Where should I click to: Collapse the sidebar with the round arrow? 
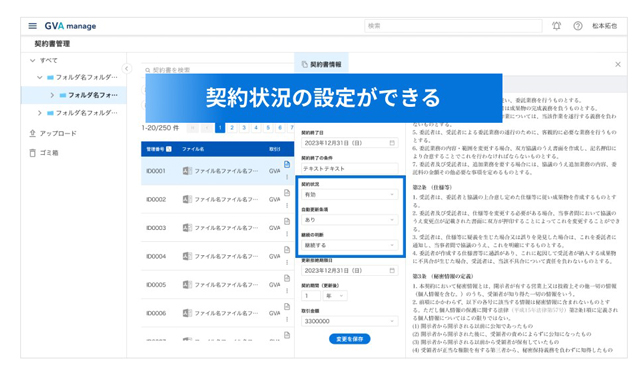[x=127, y=69]
